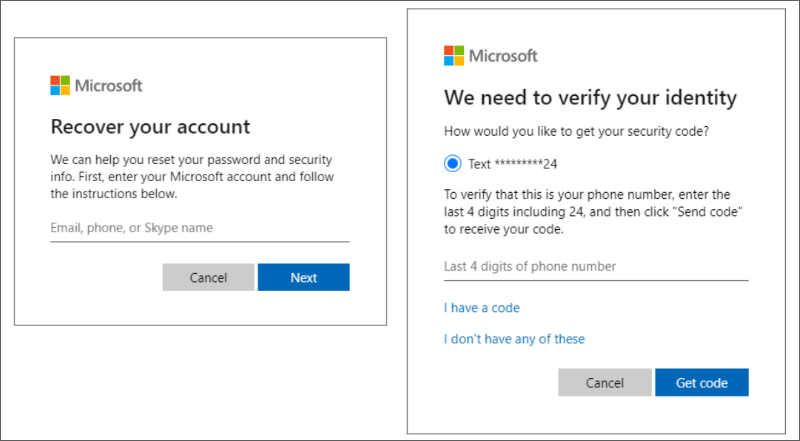Click 'How would you like to get your security code?' text
The height and width of the screenshot is (441, 800).
click(x=577, y=132)
